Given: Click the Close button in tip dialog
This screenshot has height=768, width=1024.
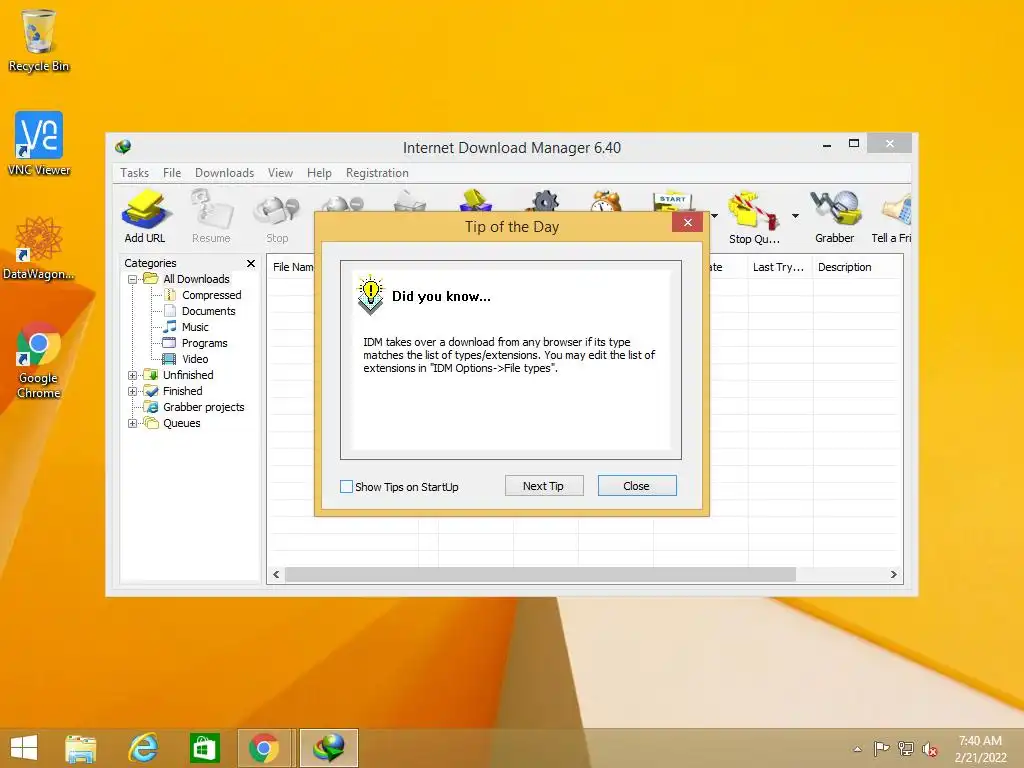Looking at the screenshot, I should coord(637,486).
